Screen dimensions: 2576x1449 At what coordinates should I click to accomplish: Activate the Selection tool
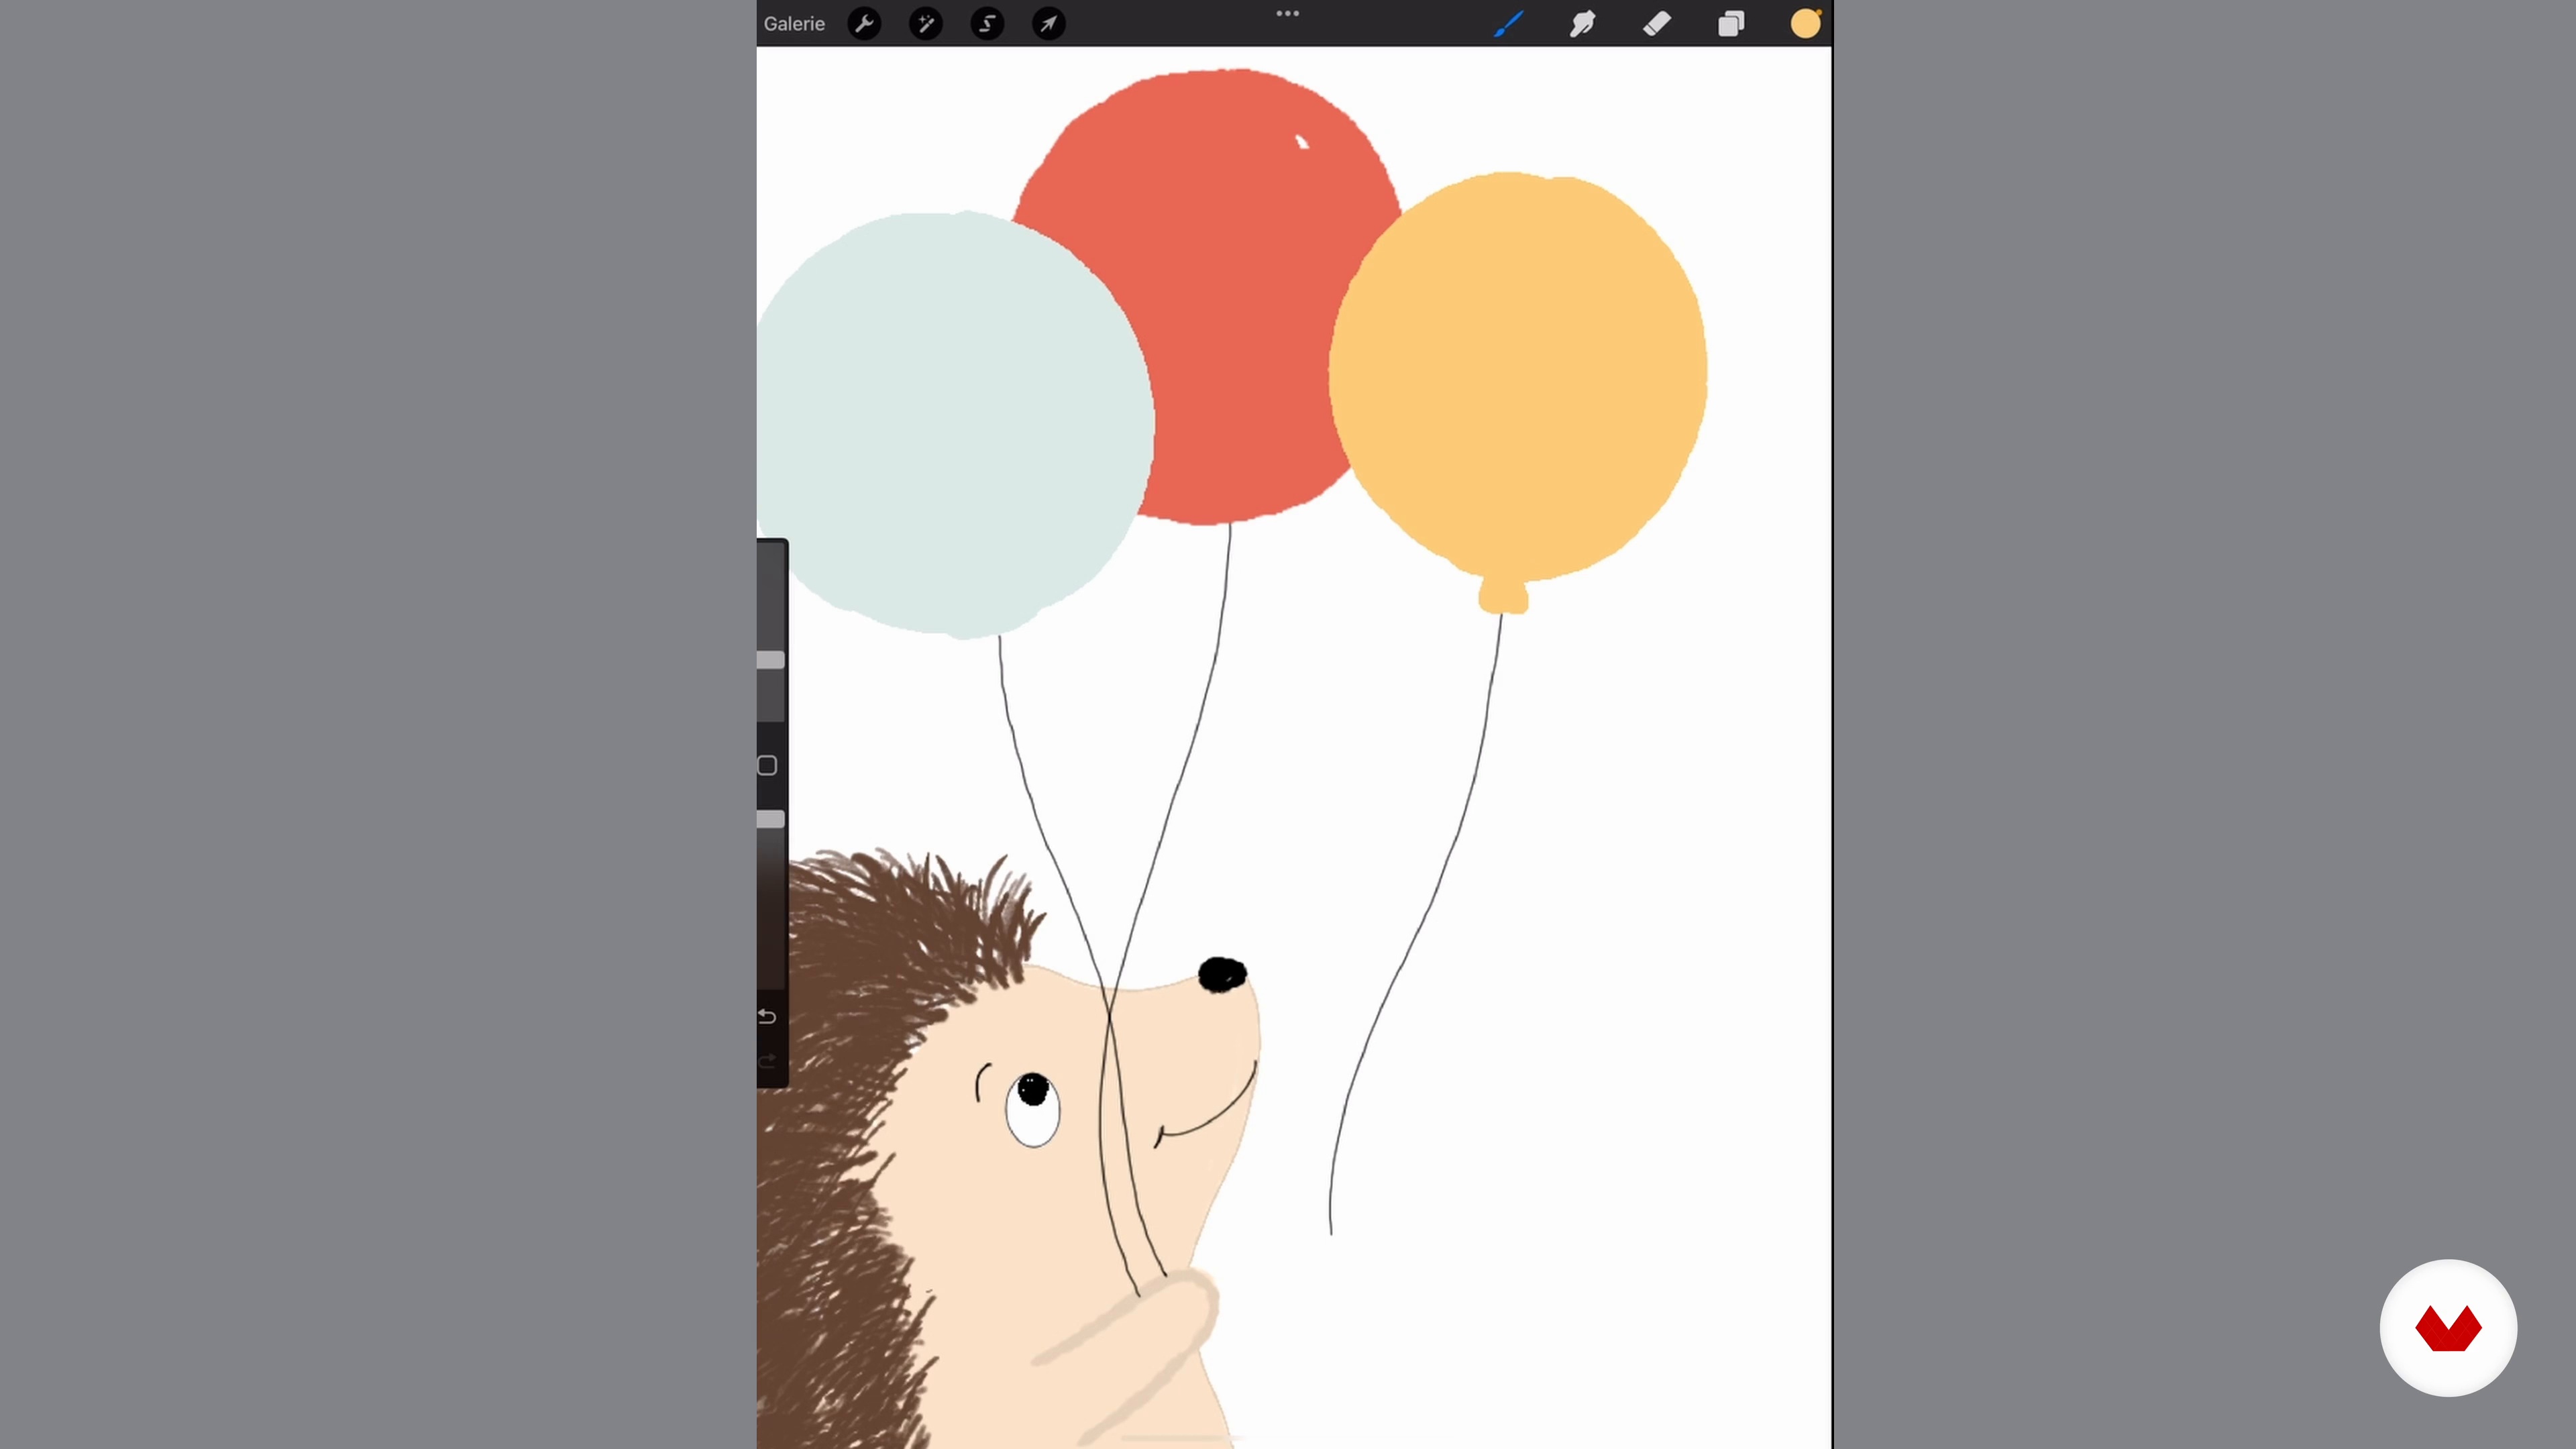987,23
